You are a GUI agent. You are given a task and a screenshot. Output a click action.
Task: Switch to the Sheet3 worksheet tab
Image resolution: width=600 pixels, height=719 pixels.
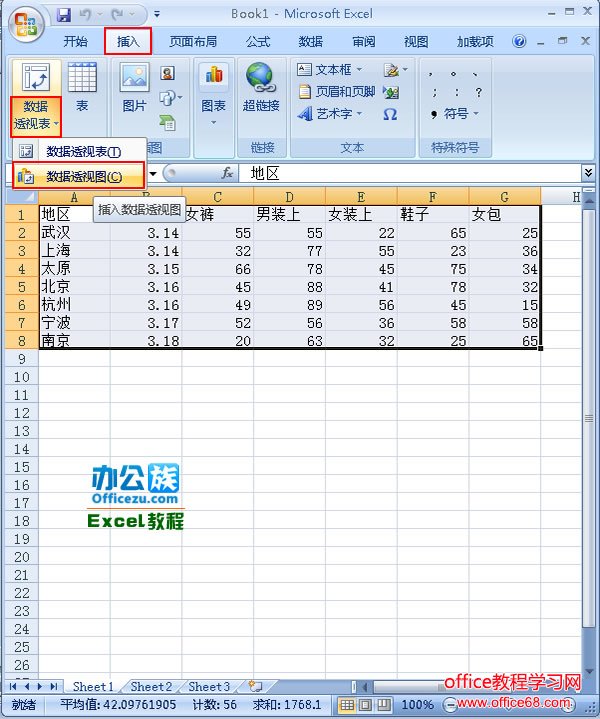tap(209, 686)
